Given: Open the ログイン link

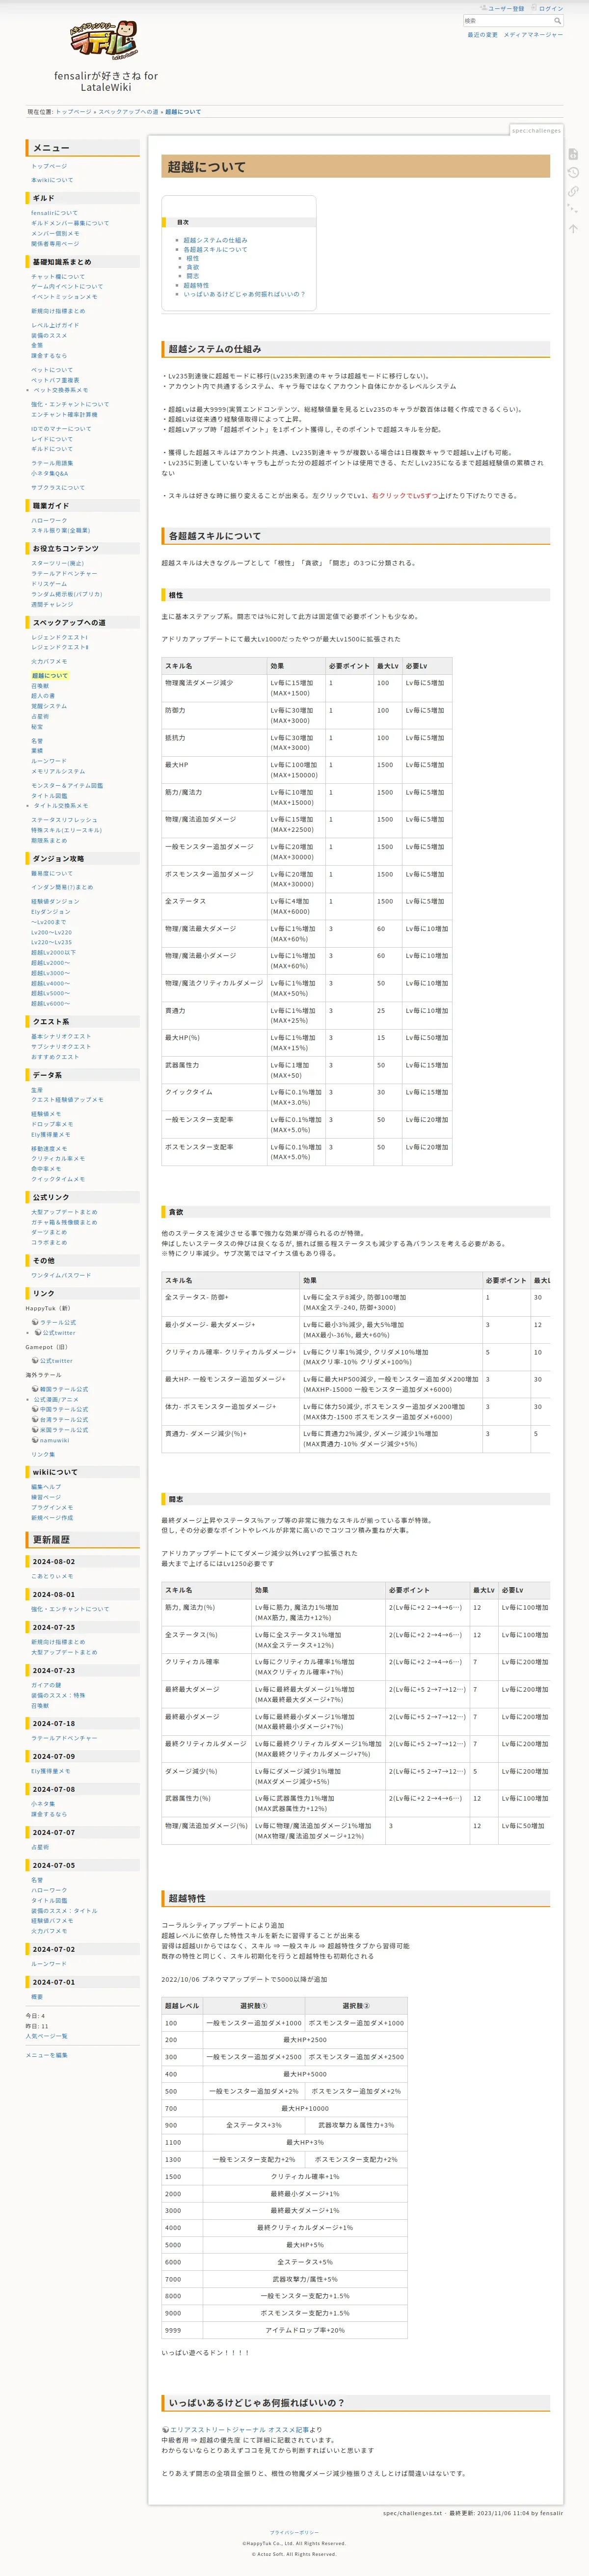Looking at the screenshot, I should (551, 8).
